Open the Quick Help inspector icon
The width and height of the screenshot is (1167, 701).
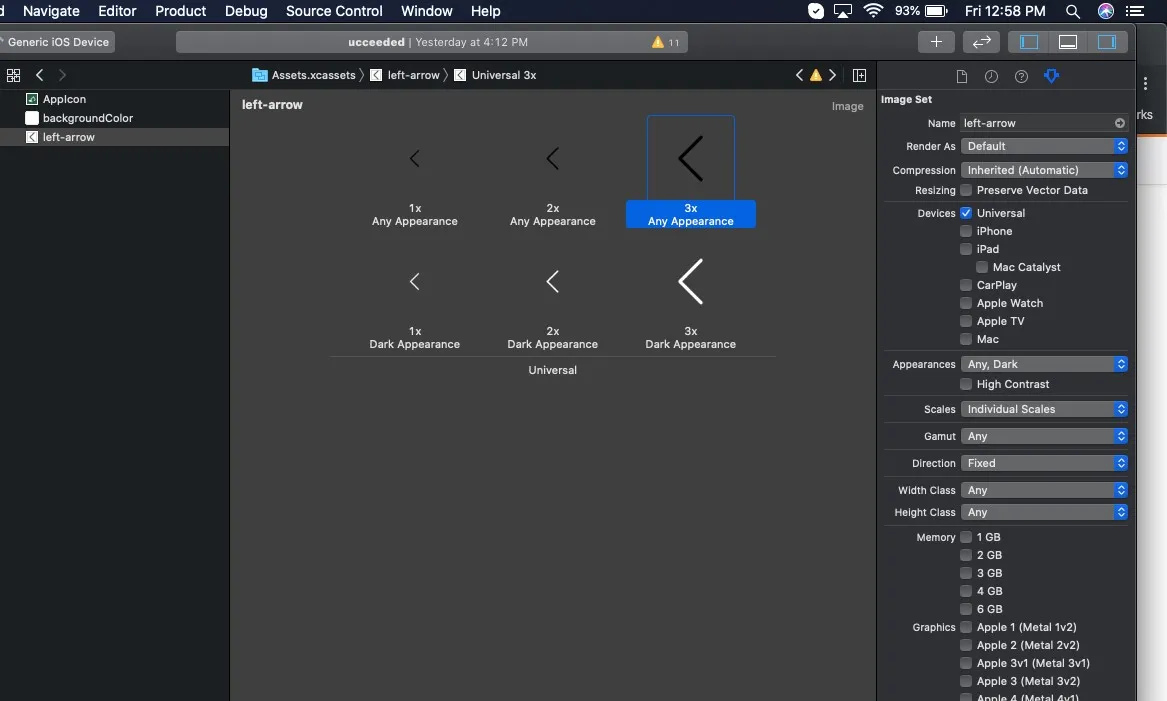click(x=1021, y=77)
